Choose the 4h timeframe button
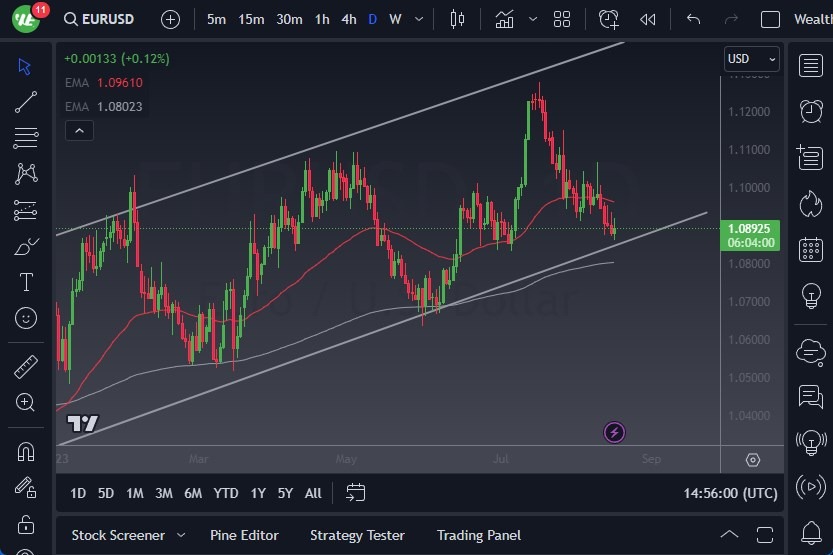Image resolution: width=833 pixels, height=555 pixels. [348, 19]
